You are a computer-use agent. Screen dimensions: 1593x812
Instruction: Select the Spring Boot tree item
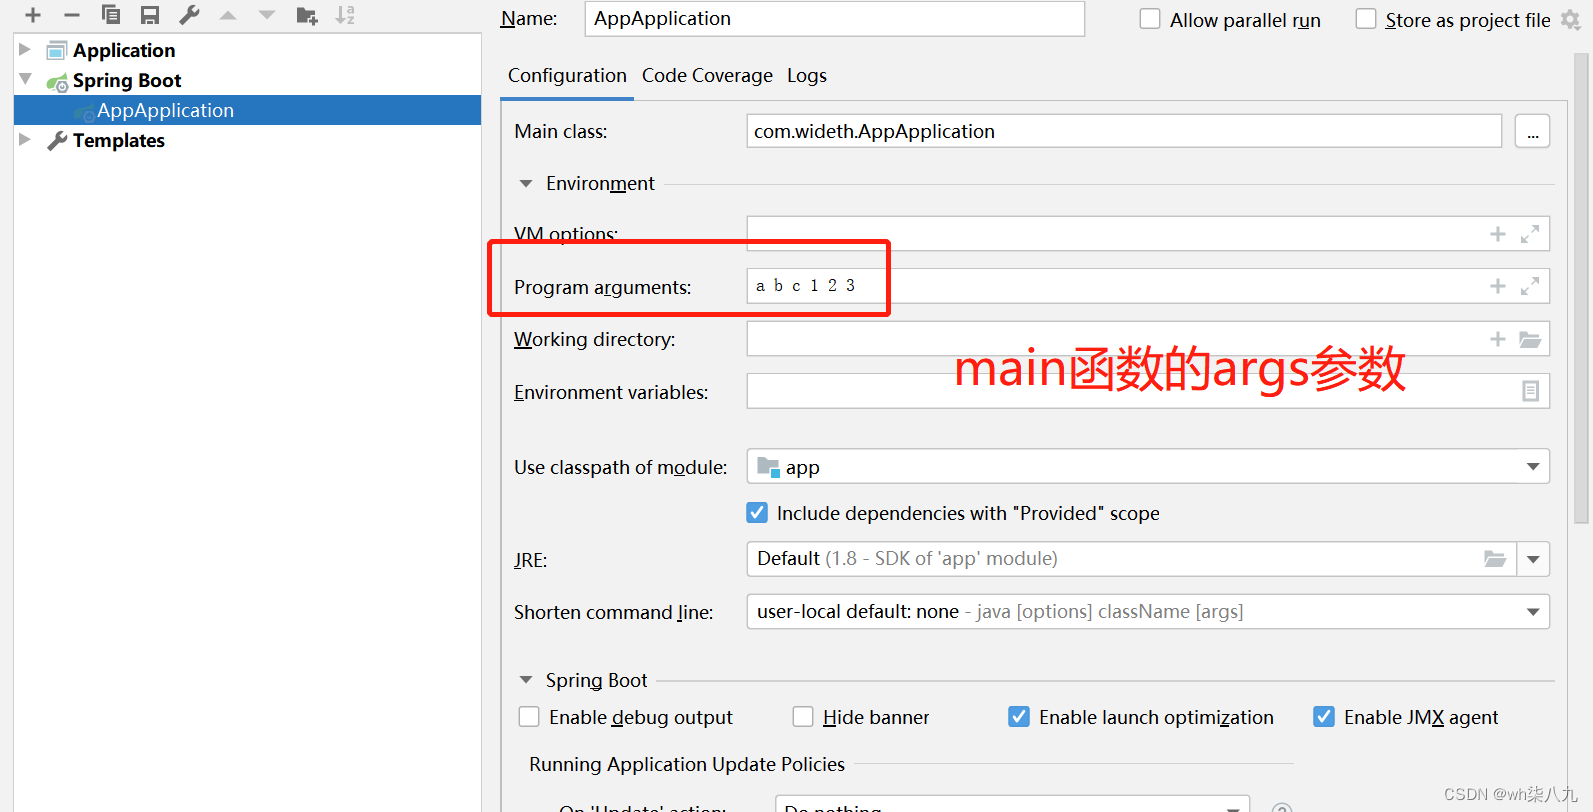pos(127,80)
